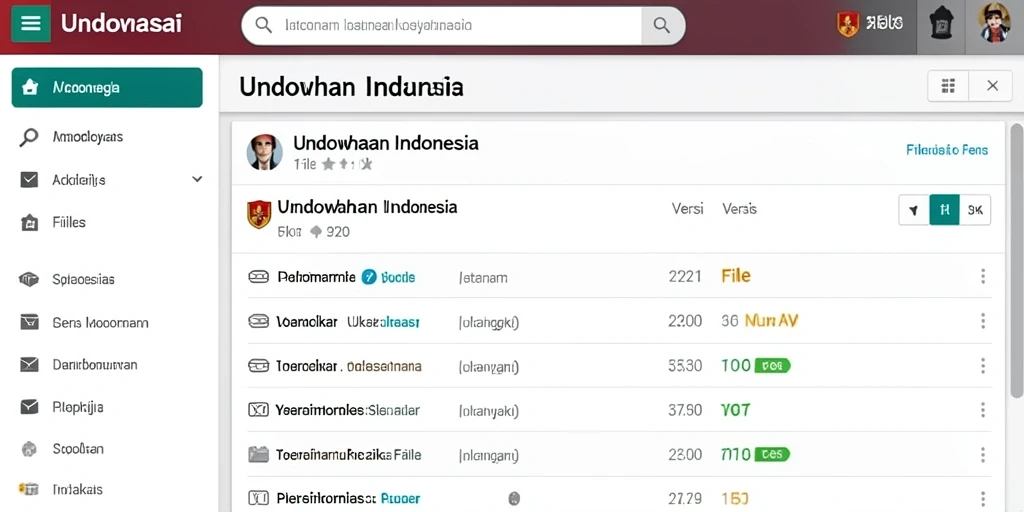This screenshot has width=1024, height=512.
Task: Click the vertical scrollbar on the right
Action: click(x=1016, y=260)
